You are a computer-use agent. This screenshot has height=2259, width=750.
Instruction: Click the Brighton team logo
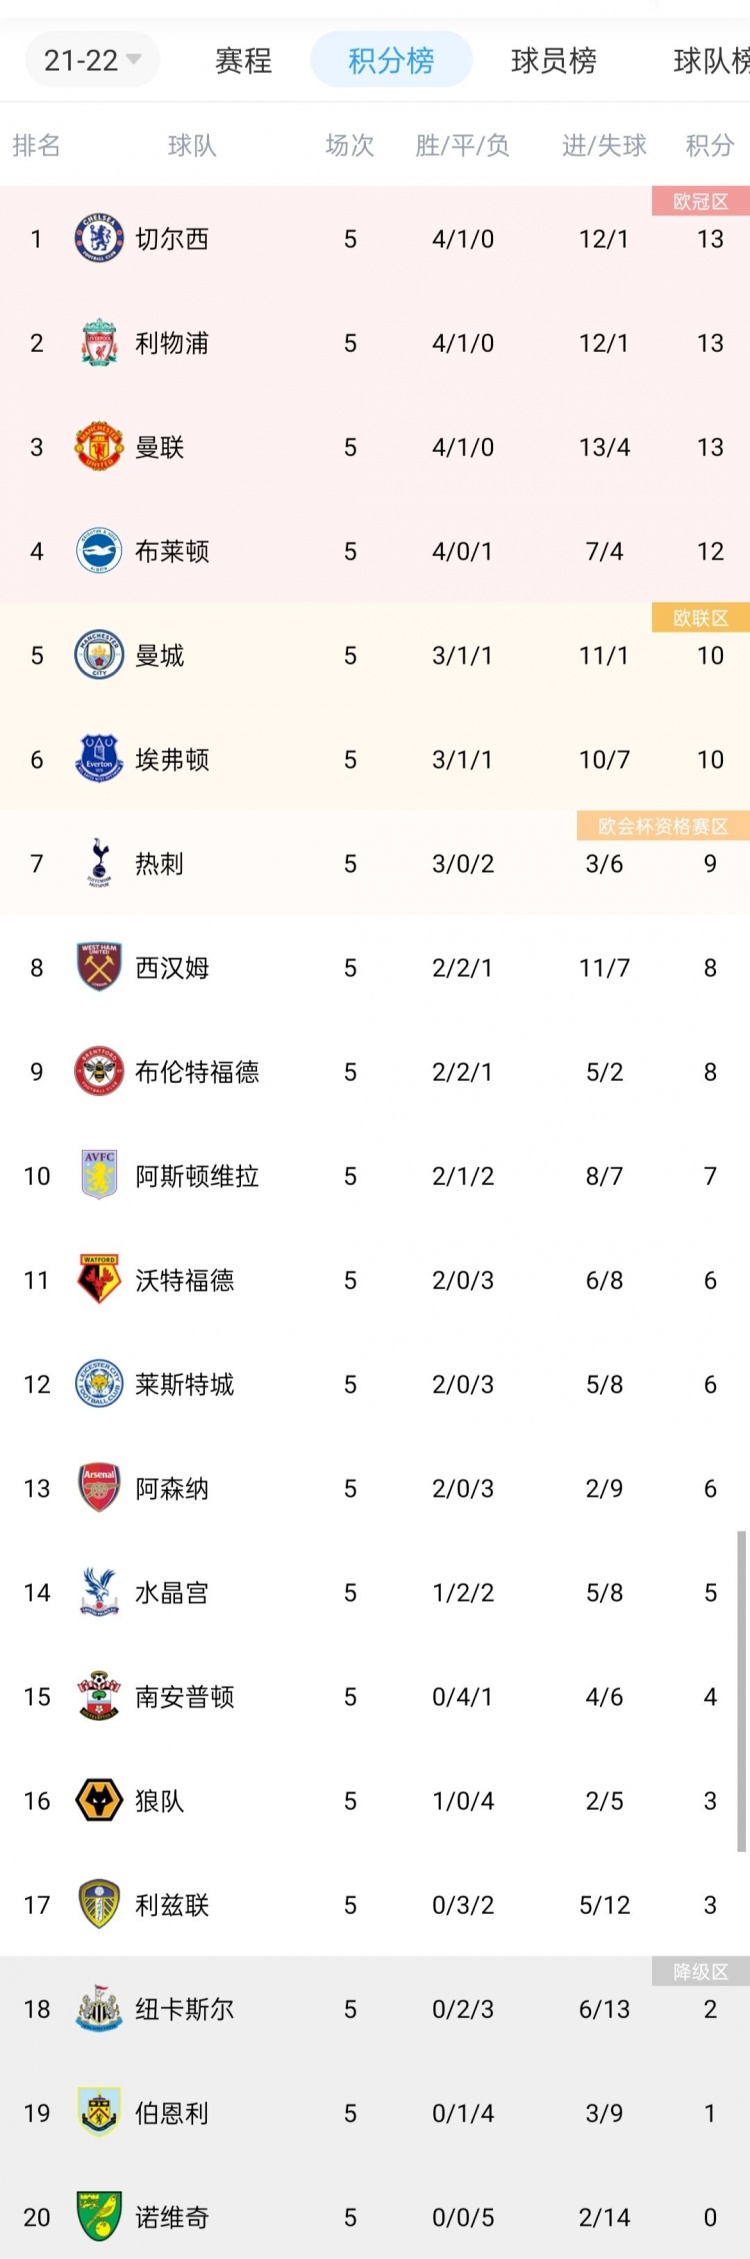click(x=97, y=551)
